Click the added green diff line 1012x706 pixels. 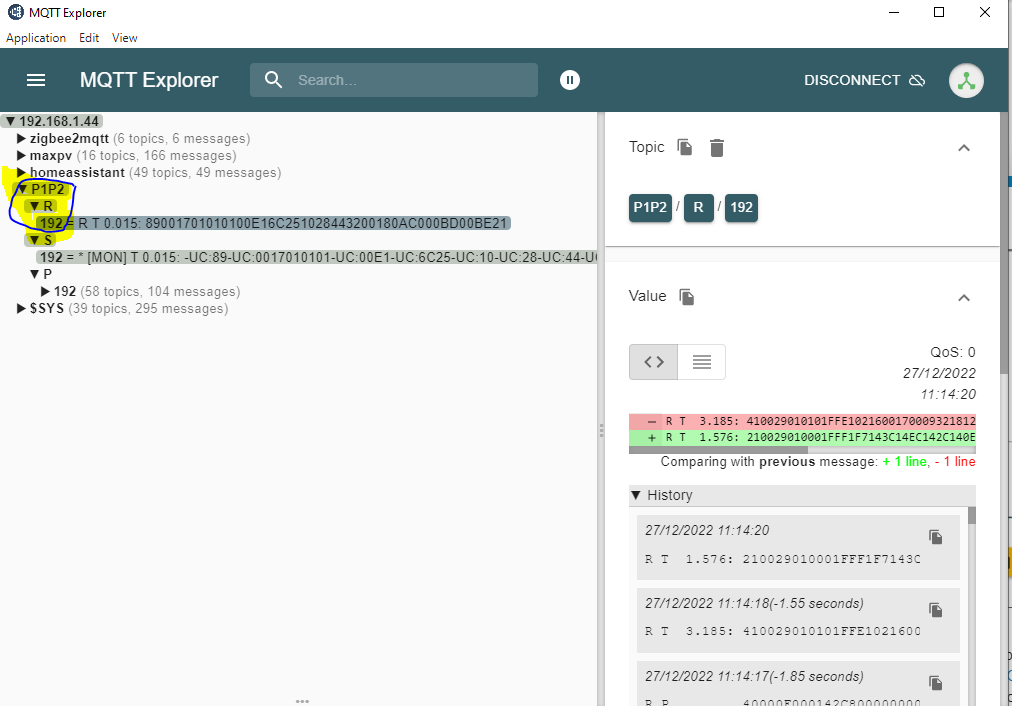(x=802, y=438)
